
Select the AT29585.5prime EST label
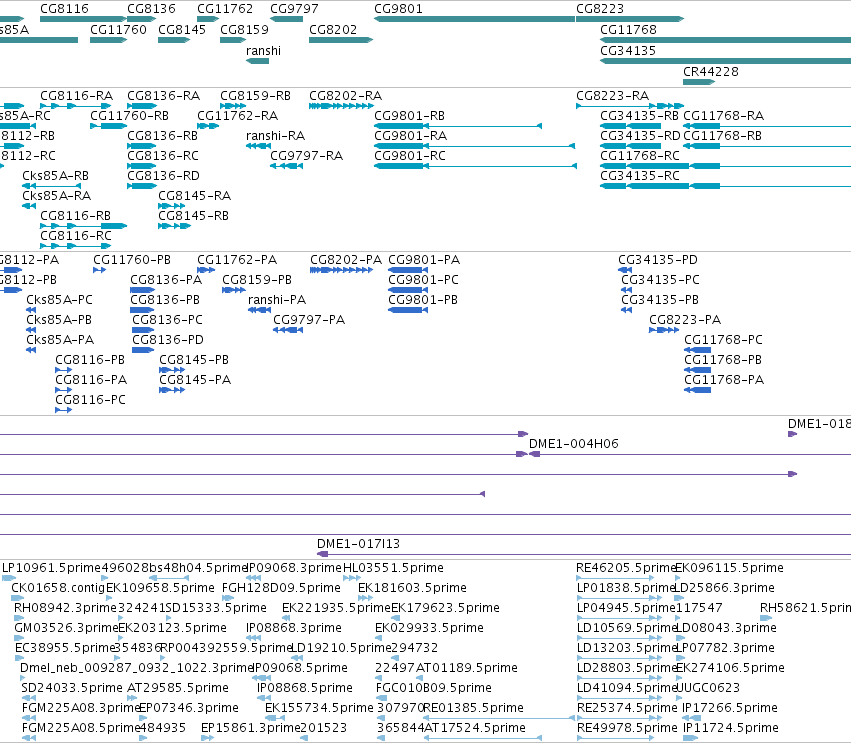point(177,688)
